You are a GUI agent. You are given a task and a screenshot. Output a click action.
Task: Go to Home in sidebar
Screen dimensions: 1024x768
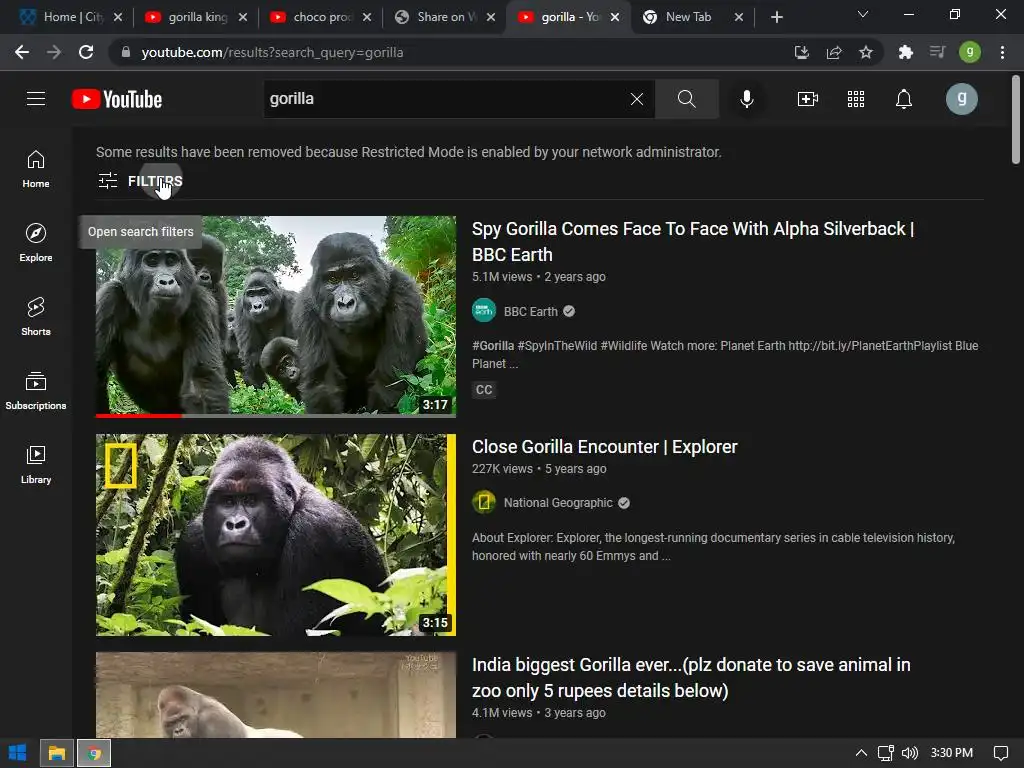(x=36, y=169)
